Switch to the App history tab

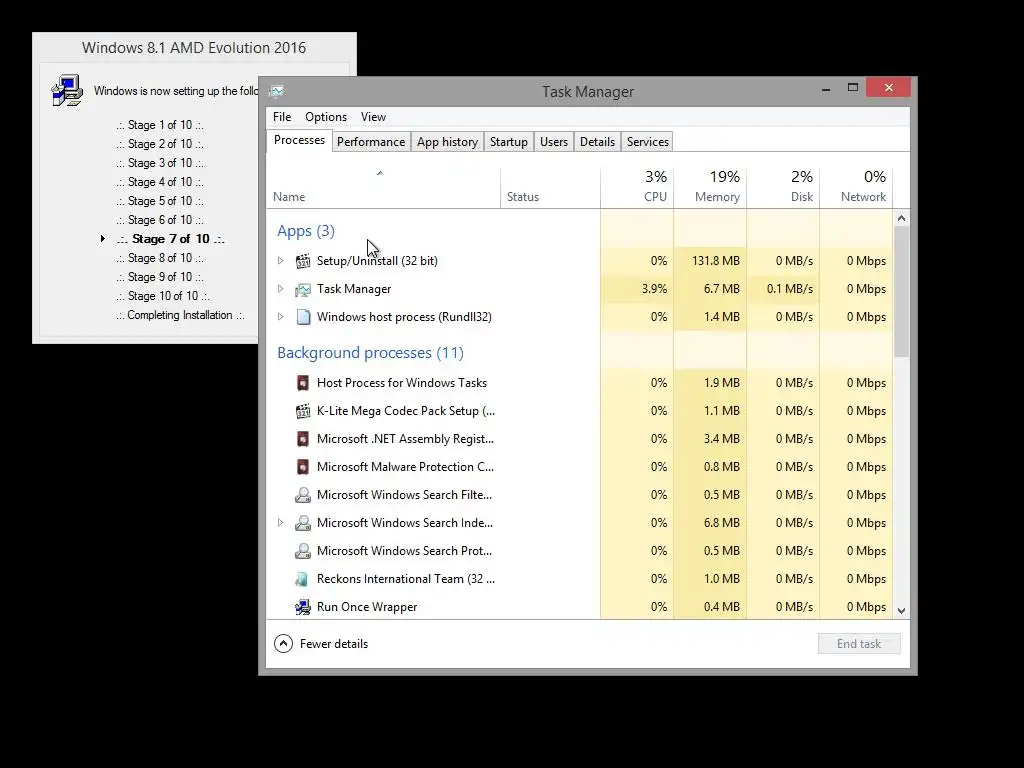[x=447, y=142]
